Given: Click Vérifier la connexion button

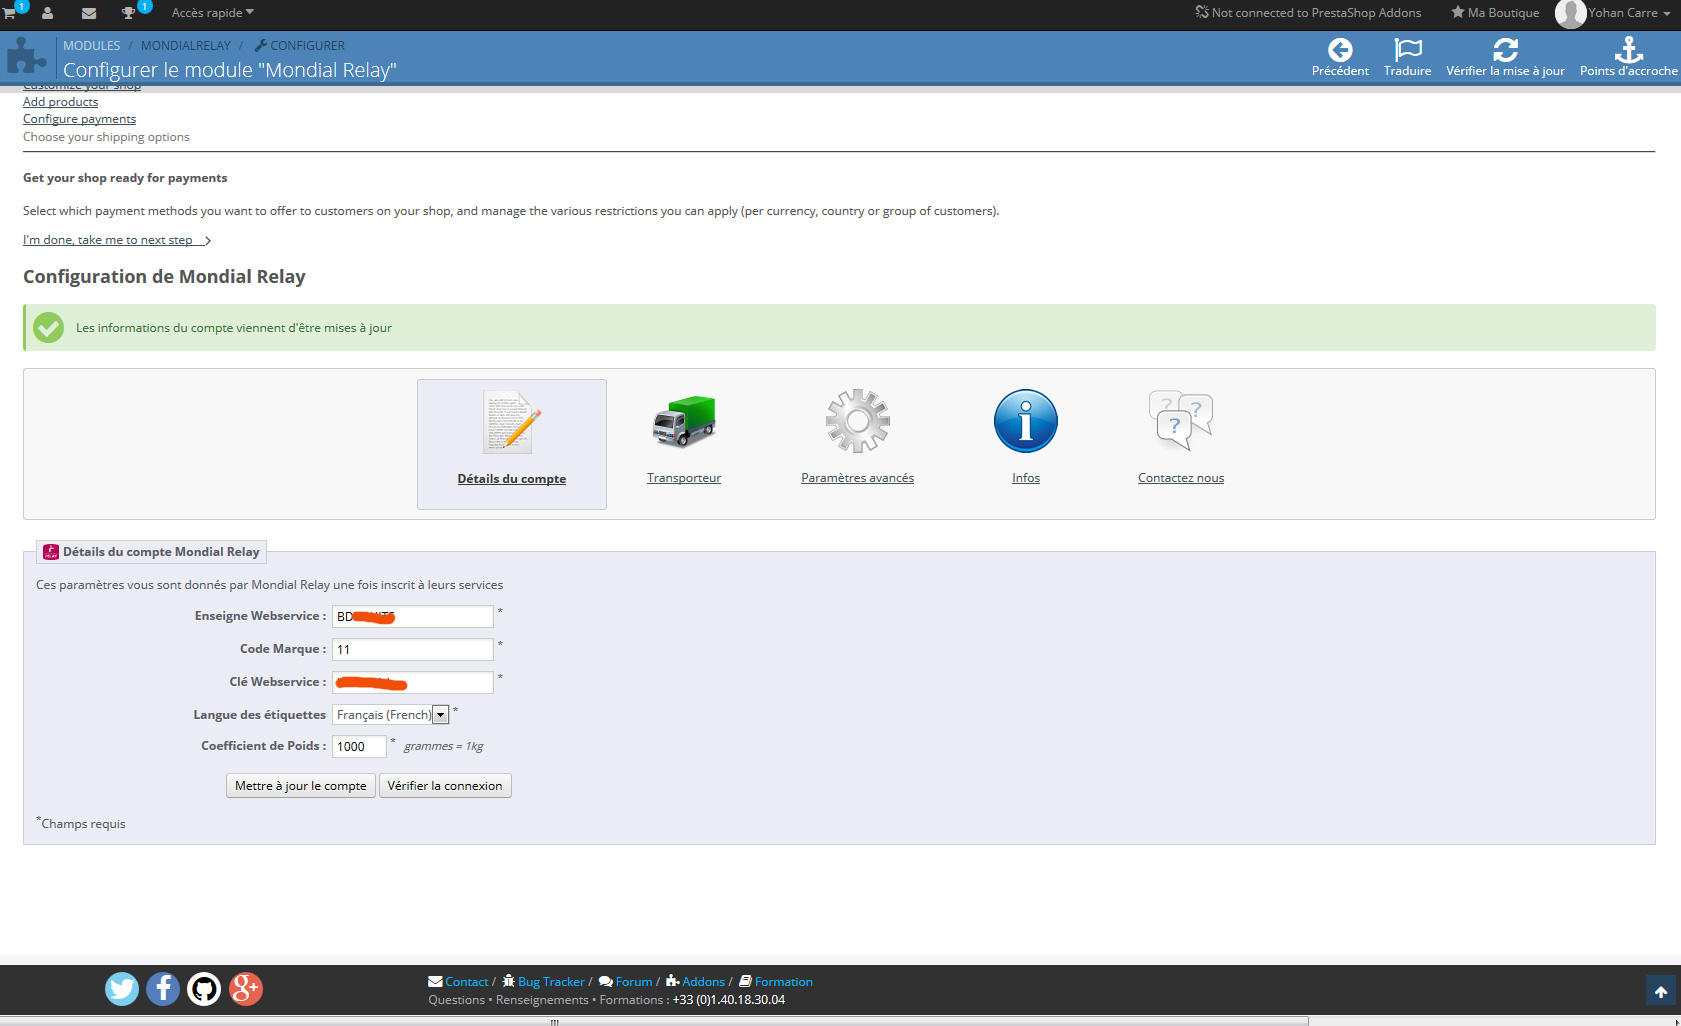Looking at the screenshot, I should click(445, 786).
